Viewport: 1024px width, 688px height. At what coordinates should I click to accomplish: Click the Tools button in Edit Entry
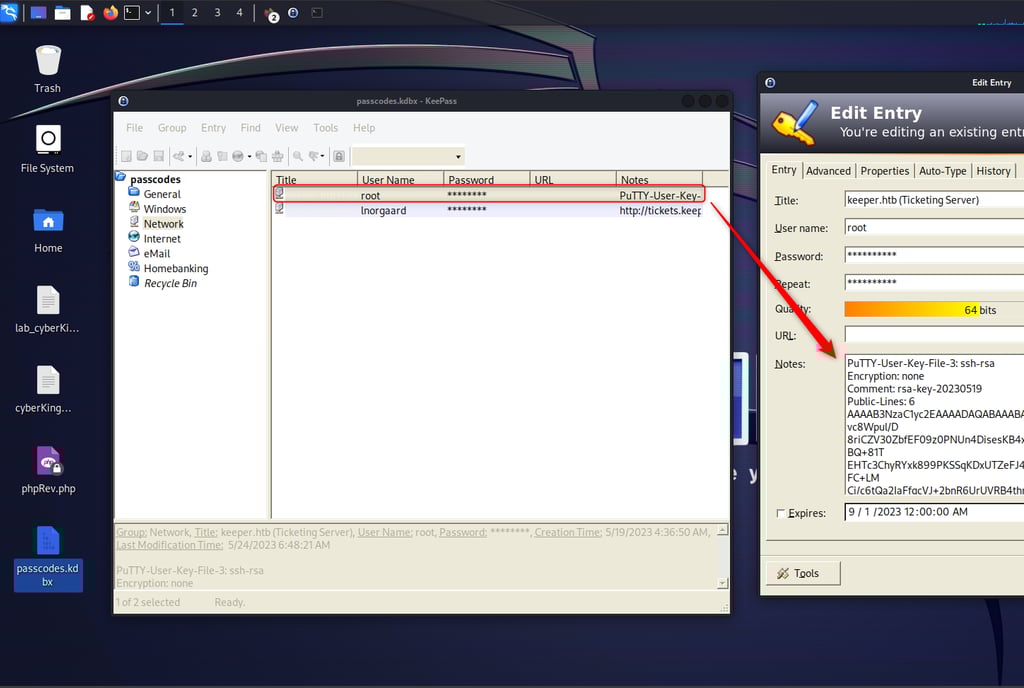coord(803,573)
